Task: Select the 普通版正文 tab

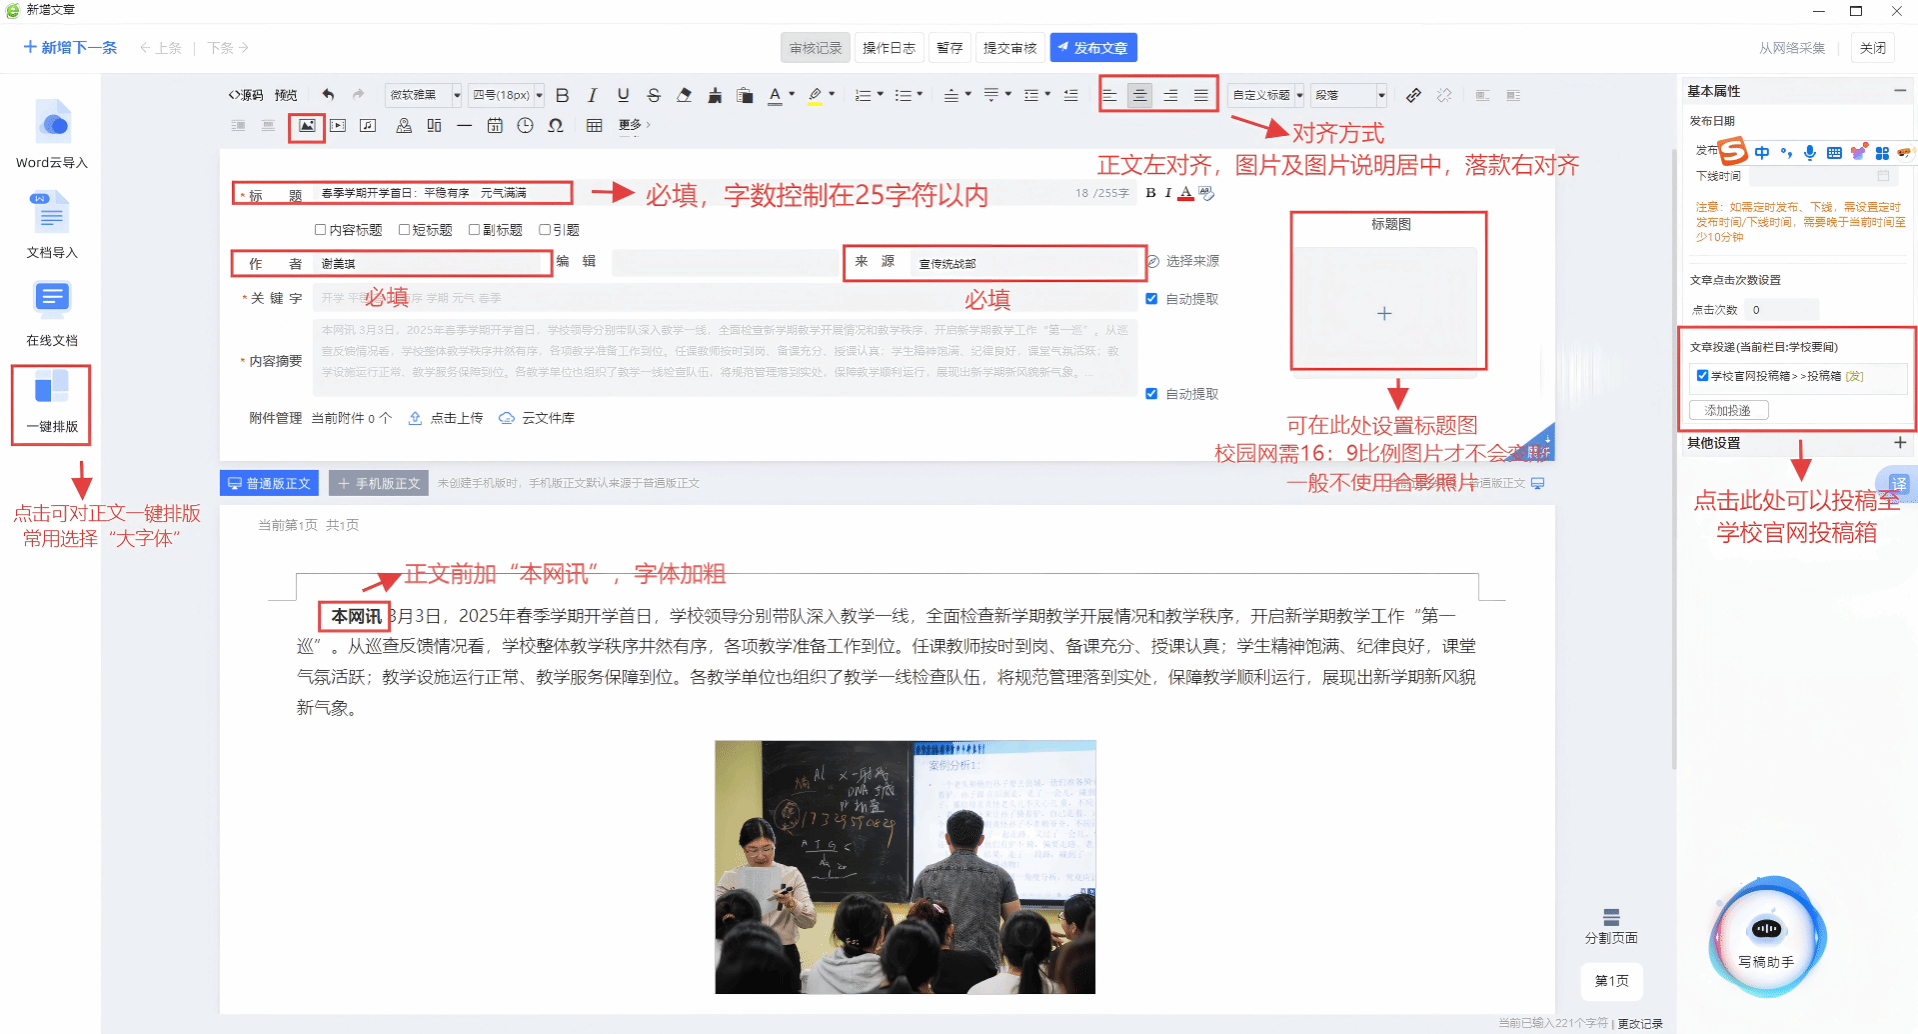Action: [269, 484]
